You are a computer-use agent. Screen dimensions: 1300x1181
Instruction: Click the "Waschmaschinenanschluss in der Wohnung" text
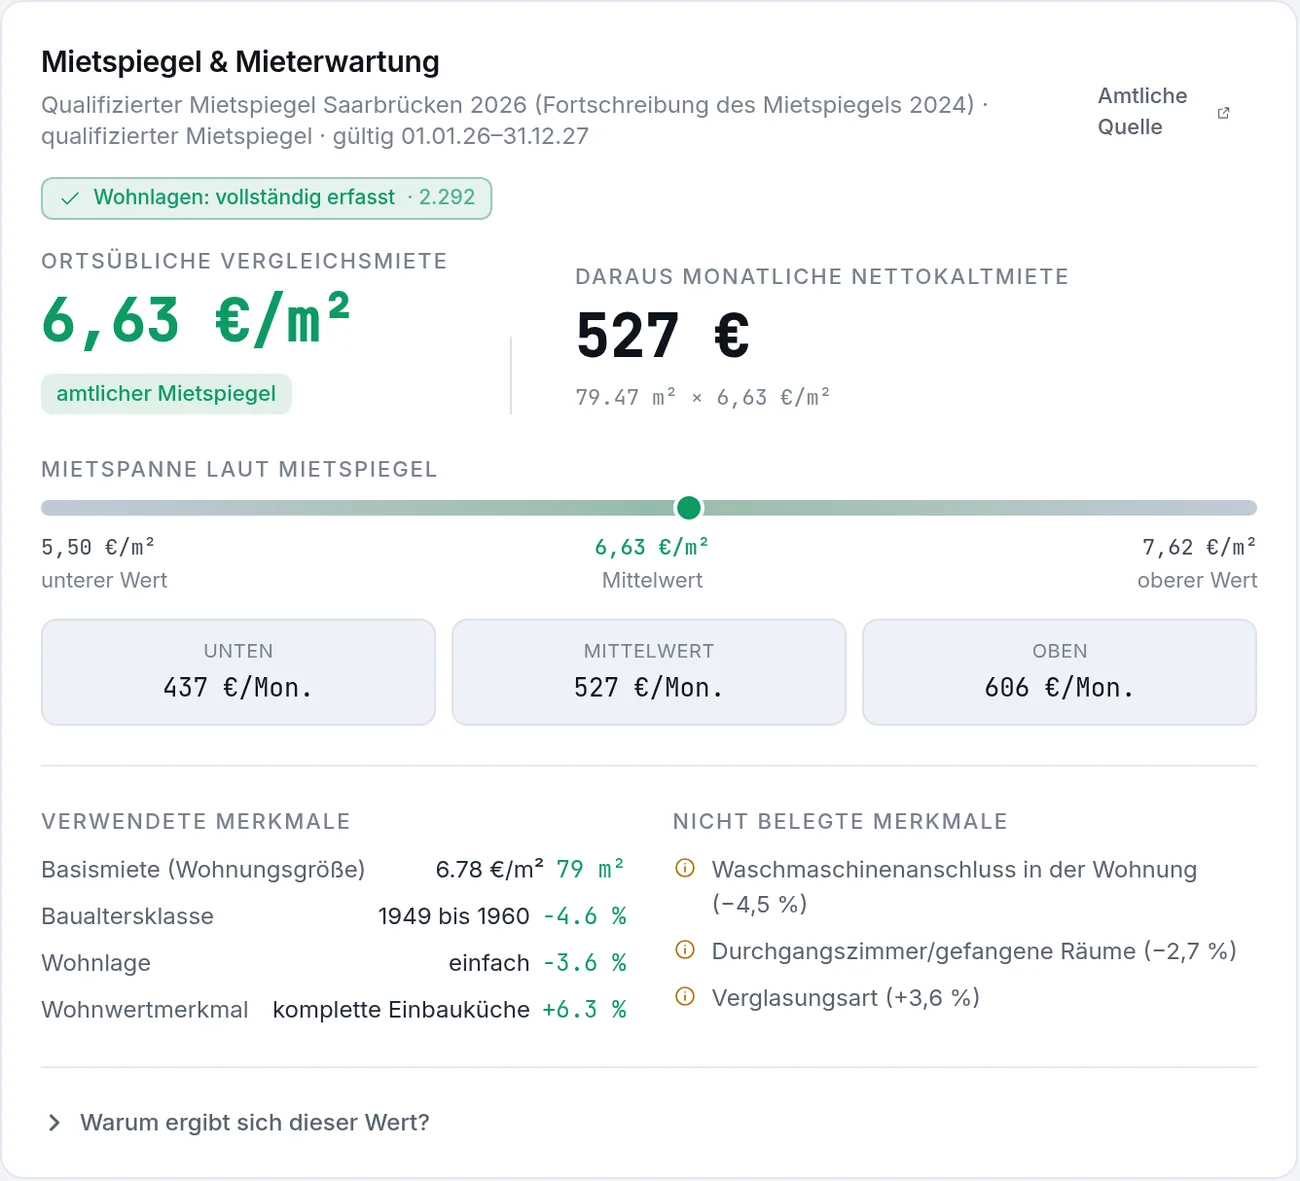coord(954,869)
